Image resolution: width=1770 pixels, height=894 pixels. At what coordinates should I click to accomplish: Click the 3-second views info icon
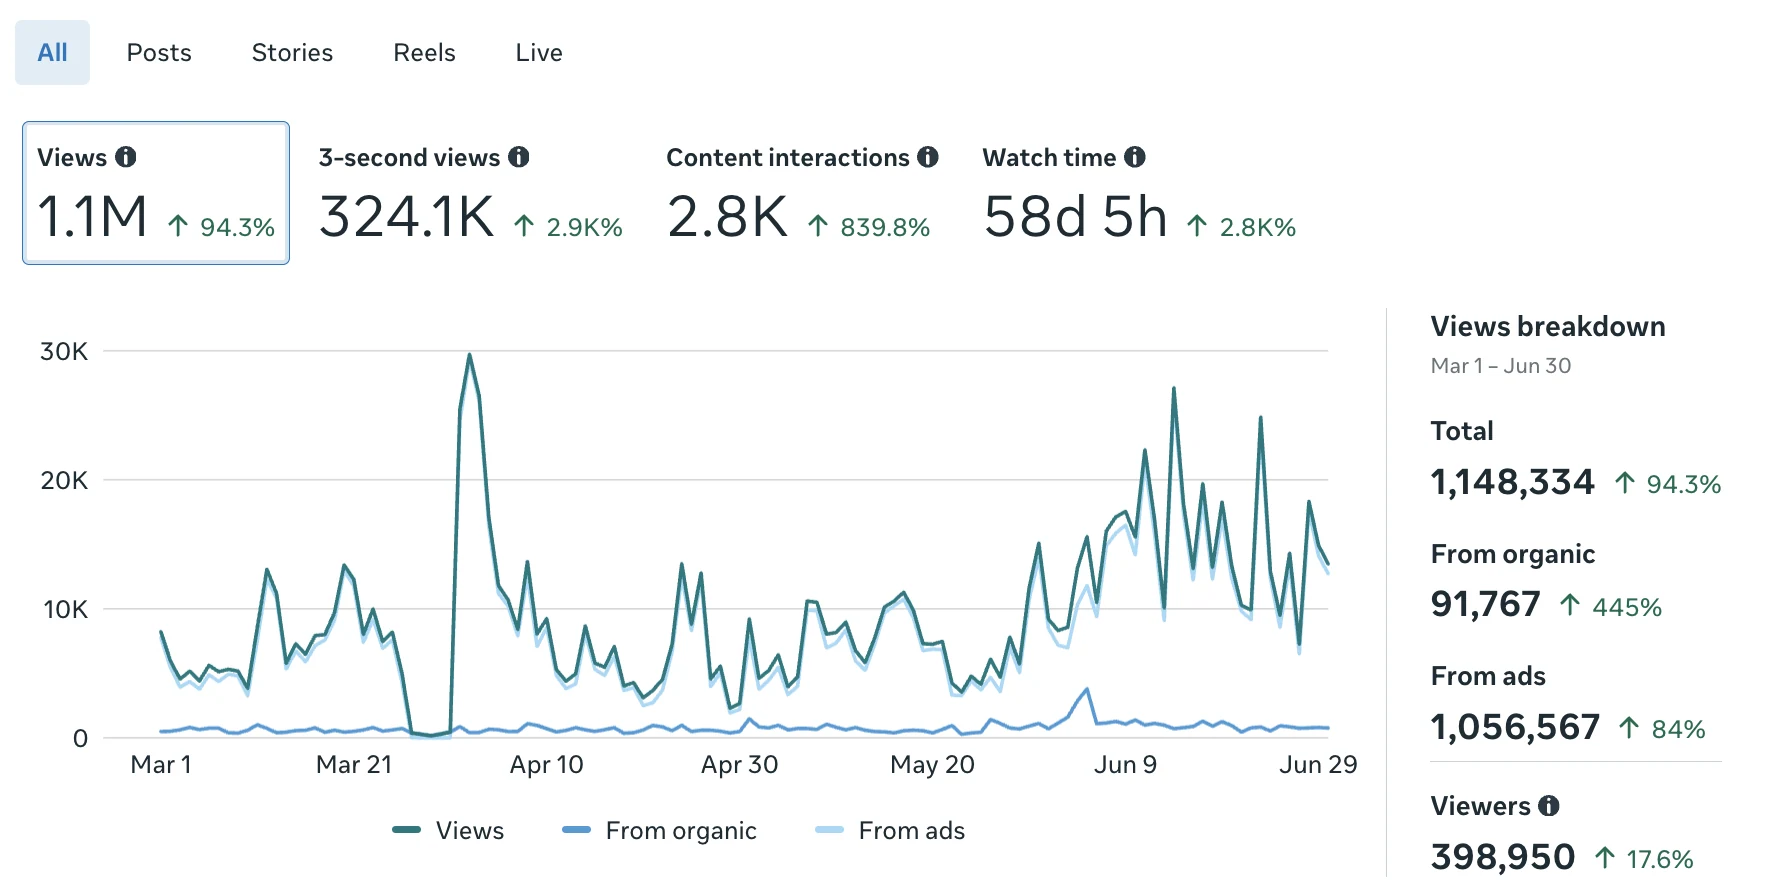(519, 157)
